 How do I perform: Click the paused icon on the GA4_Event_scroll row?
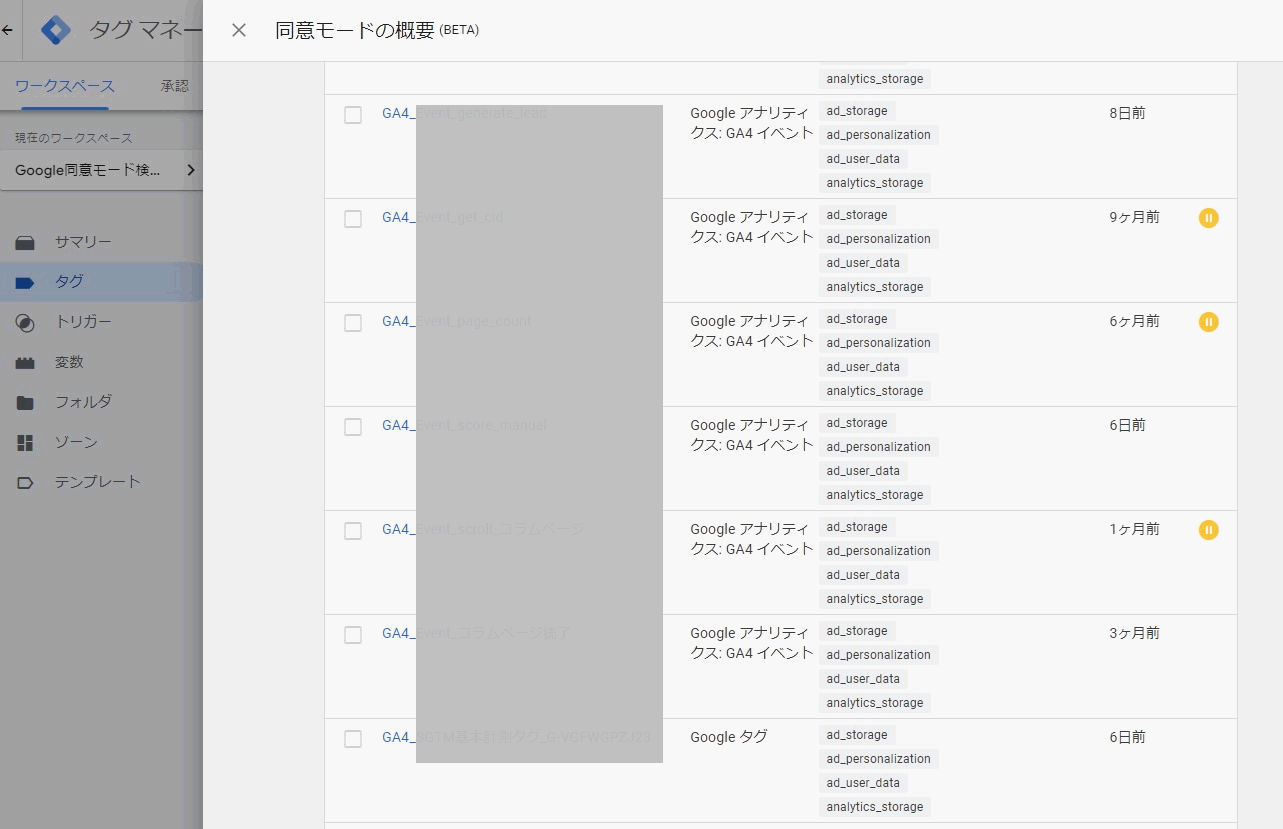(1209, 530)
